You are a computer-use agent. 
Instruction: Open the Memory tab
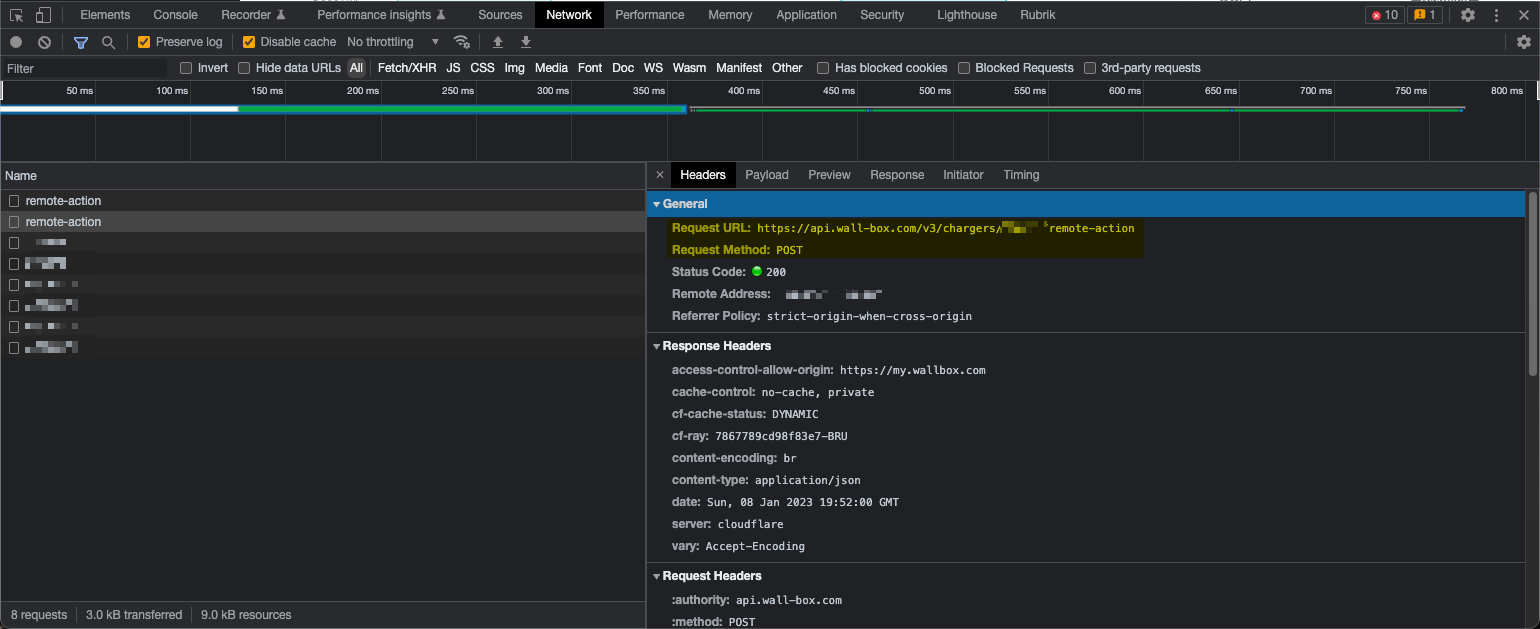pyautogui.click(x=730, y=15)
